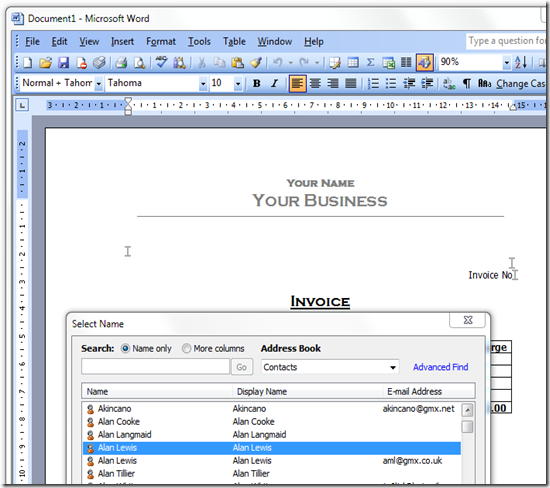Click the Permission icon on the toolbar
The width and height of the screenshot is (550, 488).
[x=81, y=63]
